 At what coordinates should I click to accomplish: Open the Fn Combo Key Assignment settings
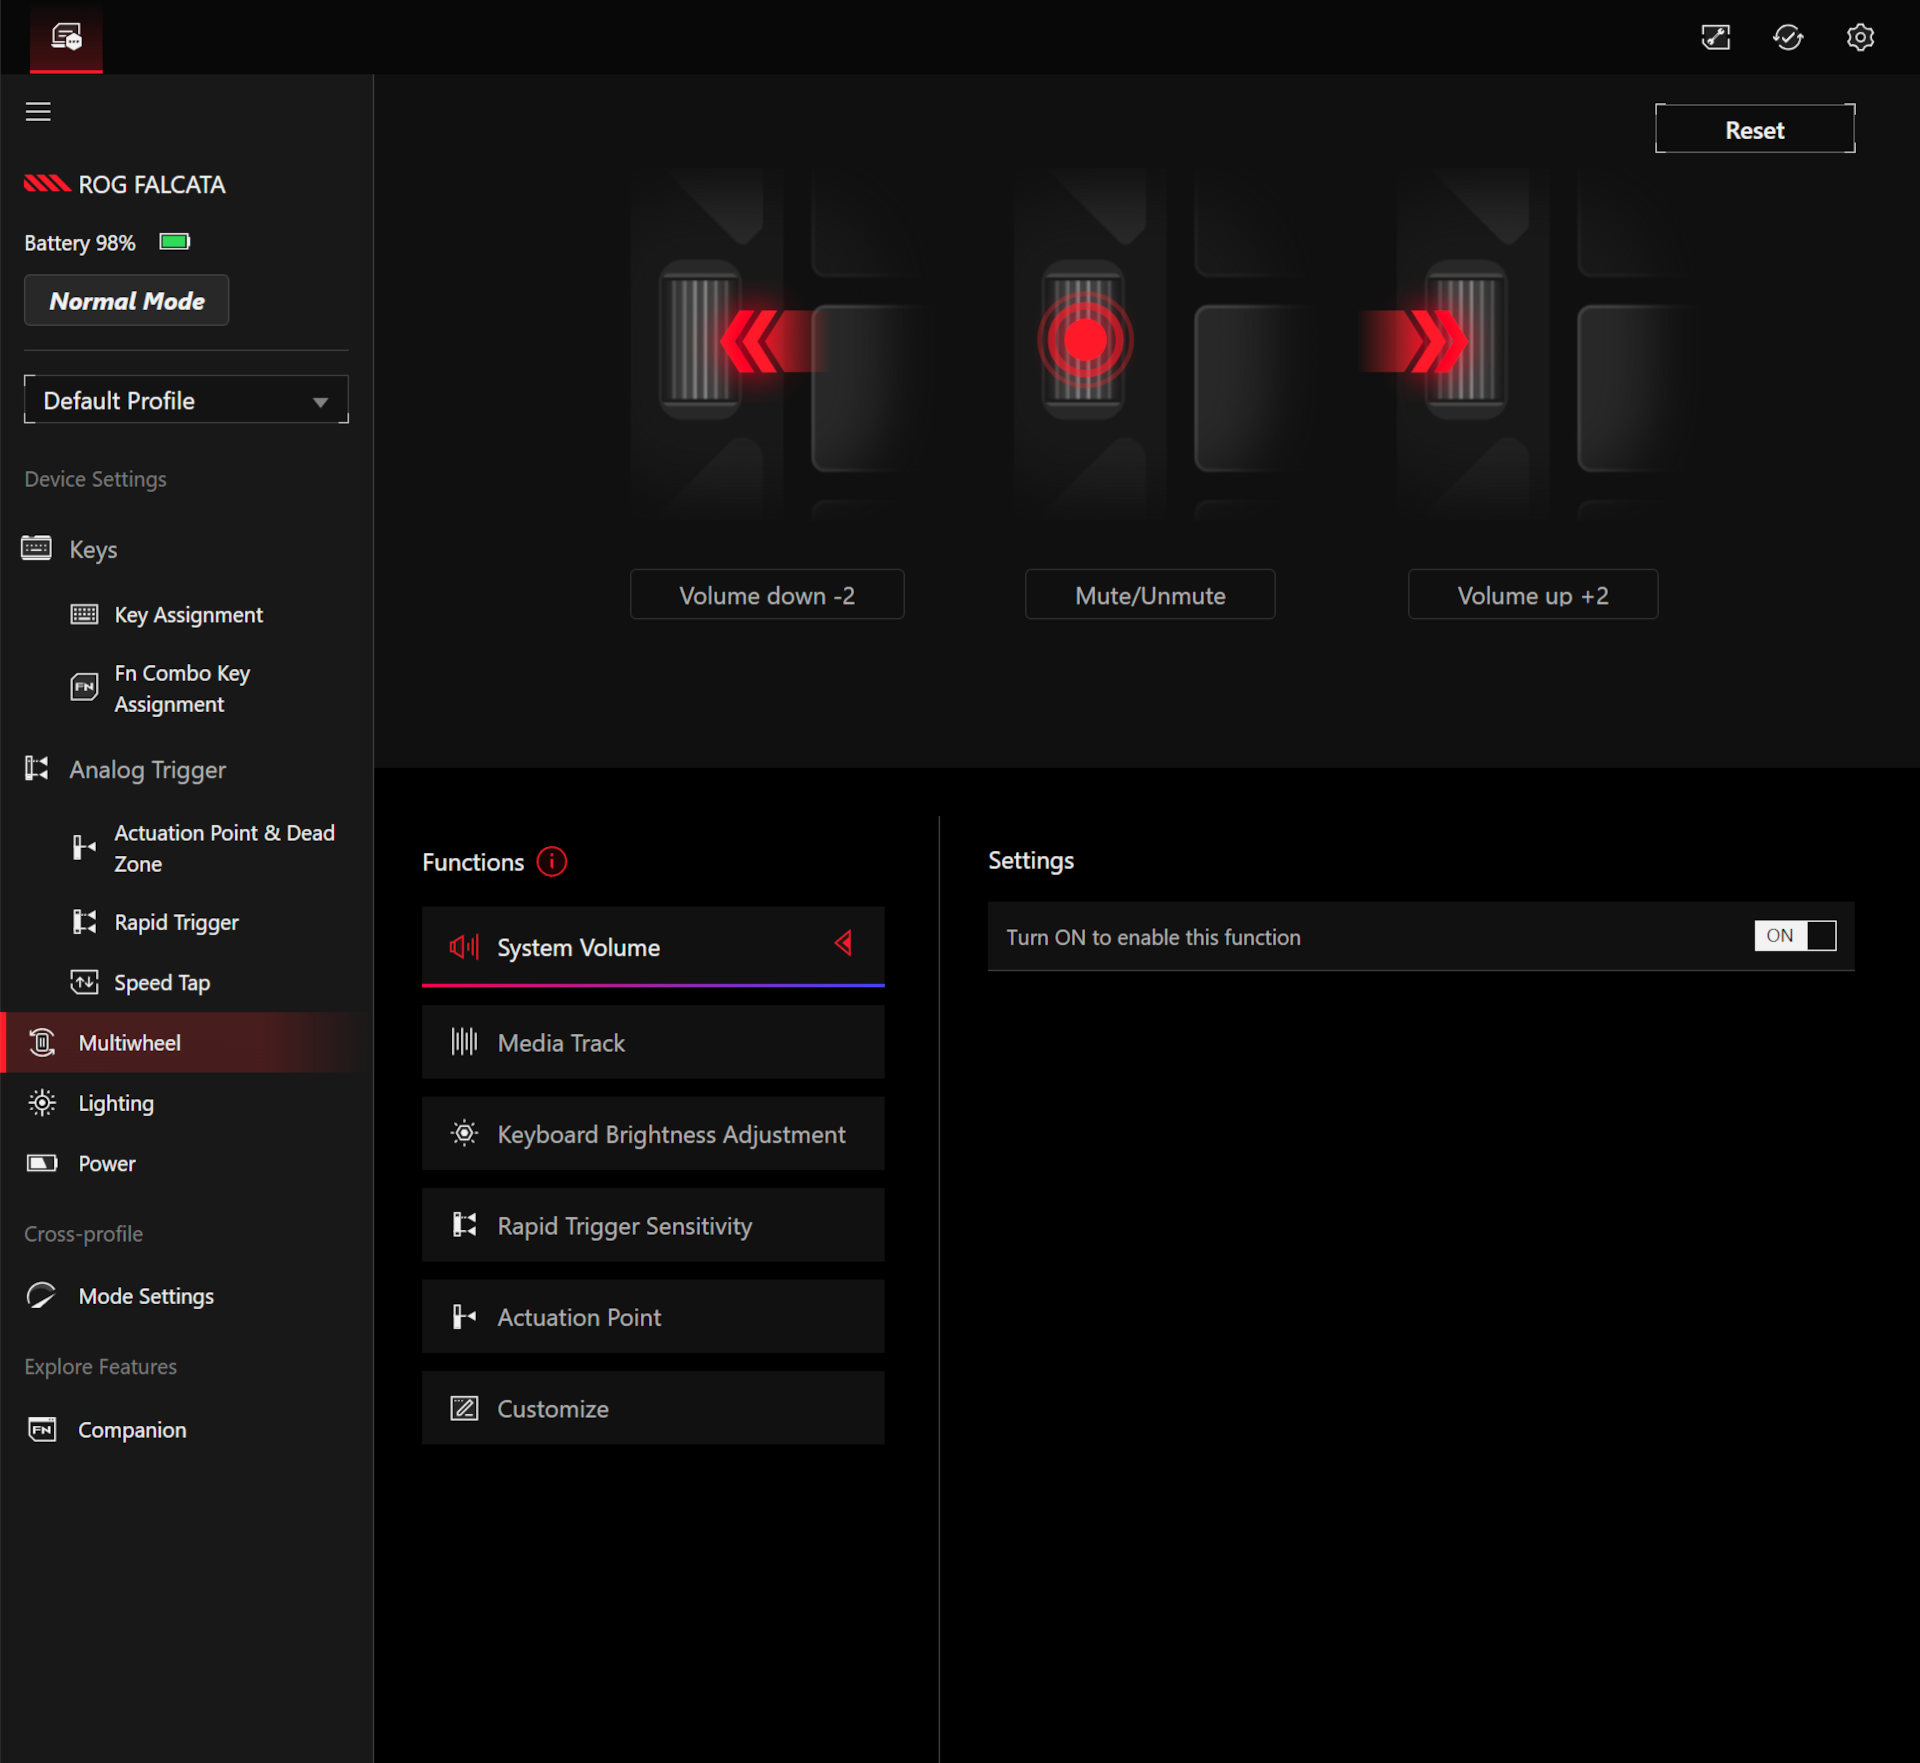(182, 688)
